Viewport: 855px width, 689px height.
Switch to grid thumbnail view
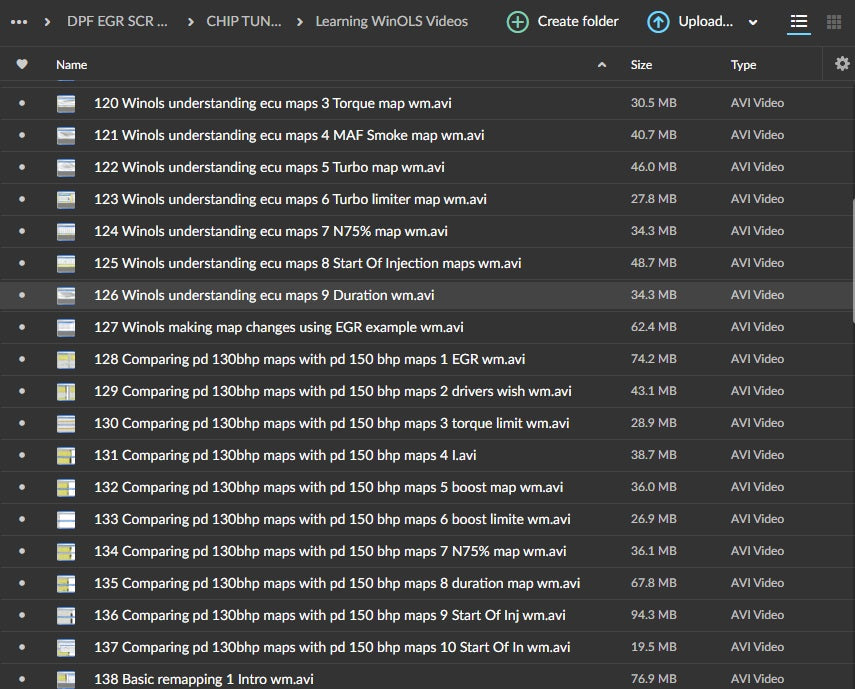tap(833, 22)
